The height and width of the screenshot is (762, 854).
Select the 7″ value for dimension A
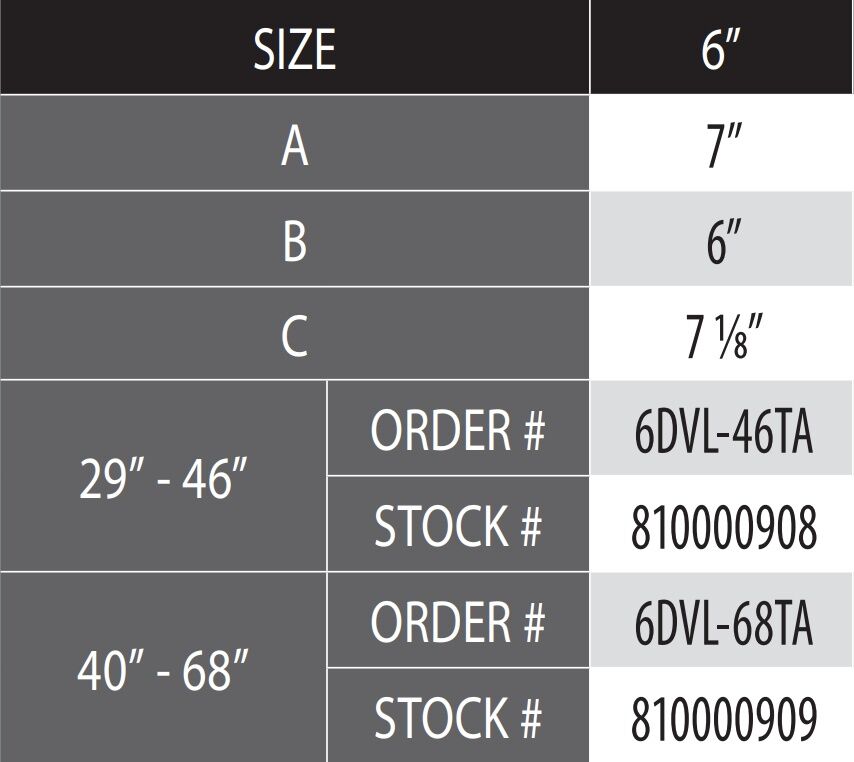tap(722, 145)
